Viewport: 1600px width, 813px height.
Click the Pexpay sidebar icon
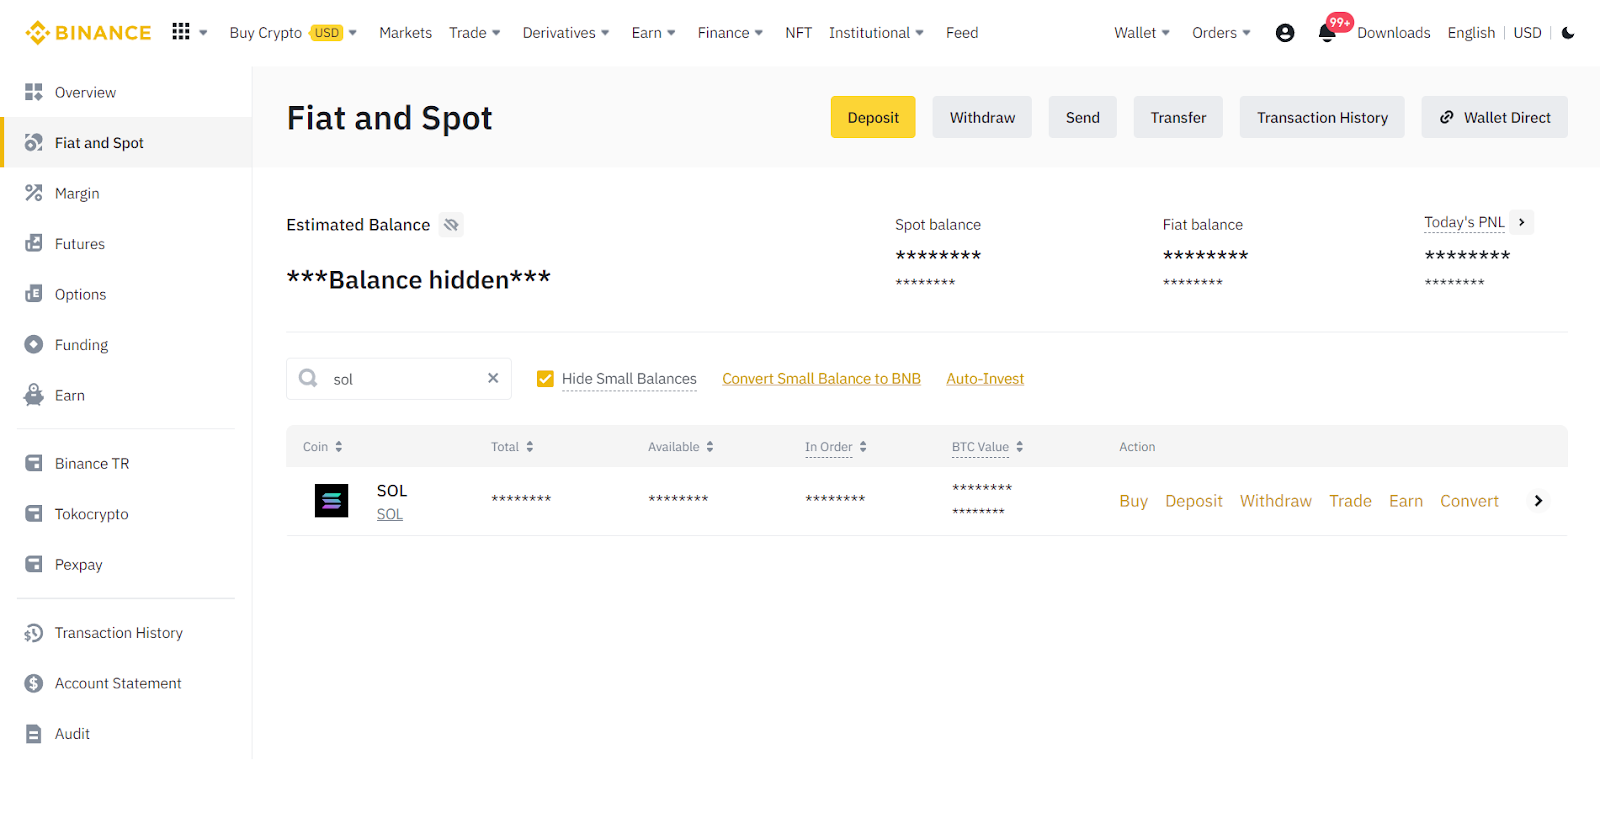coord(34,564)
